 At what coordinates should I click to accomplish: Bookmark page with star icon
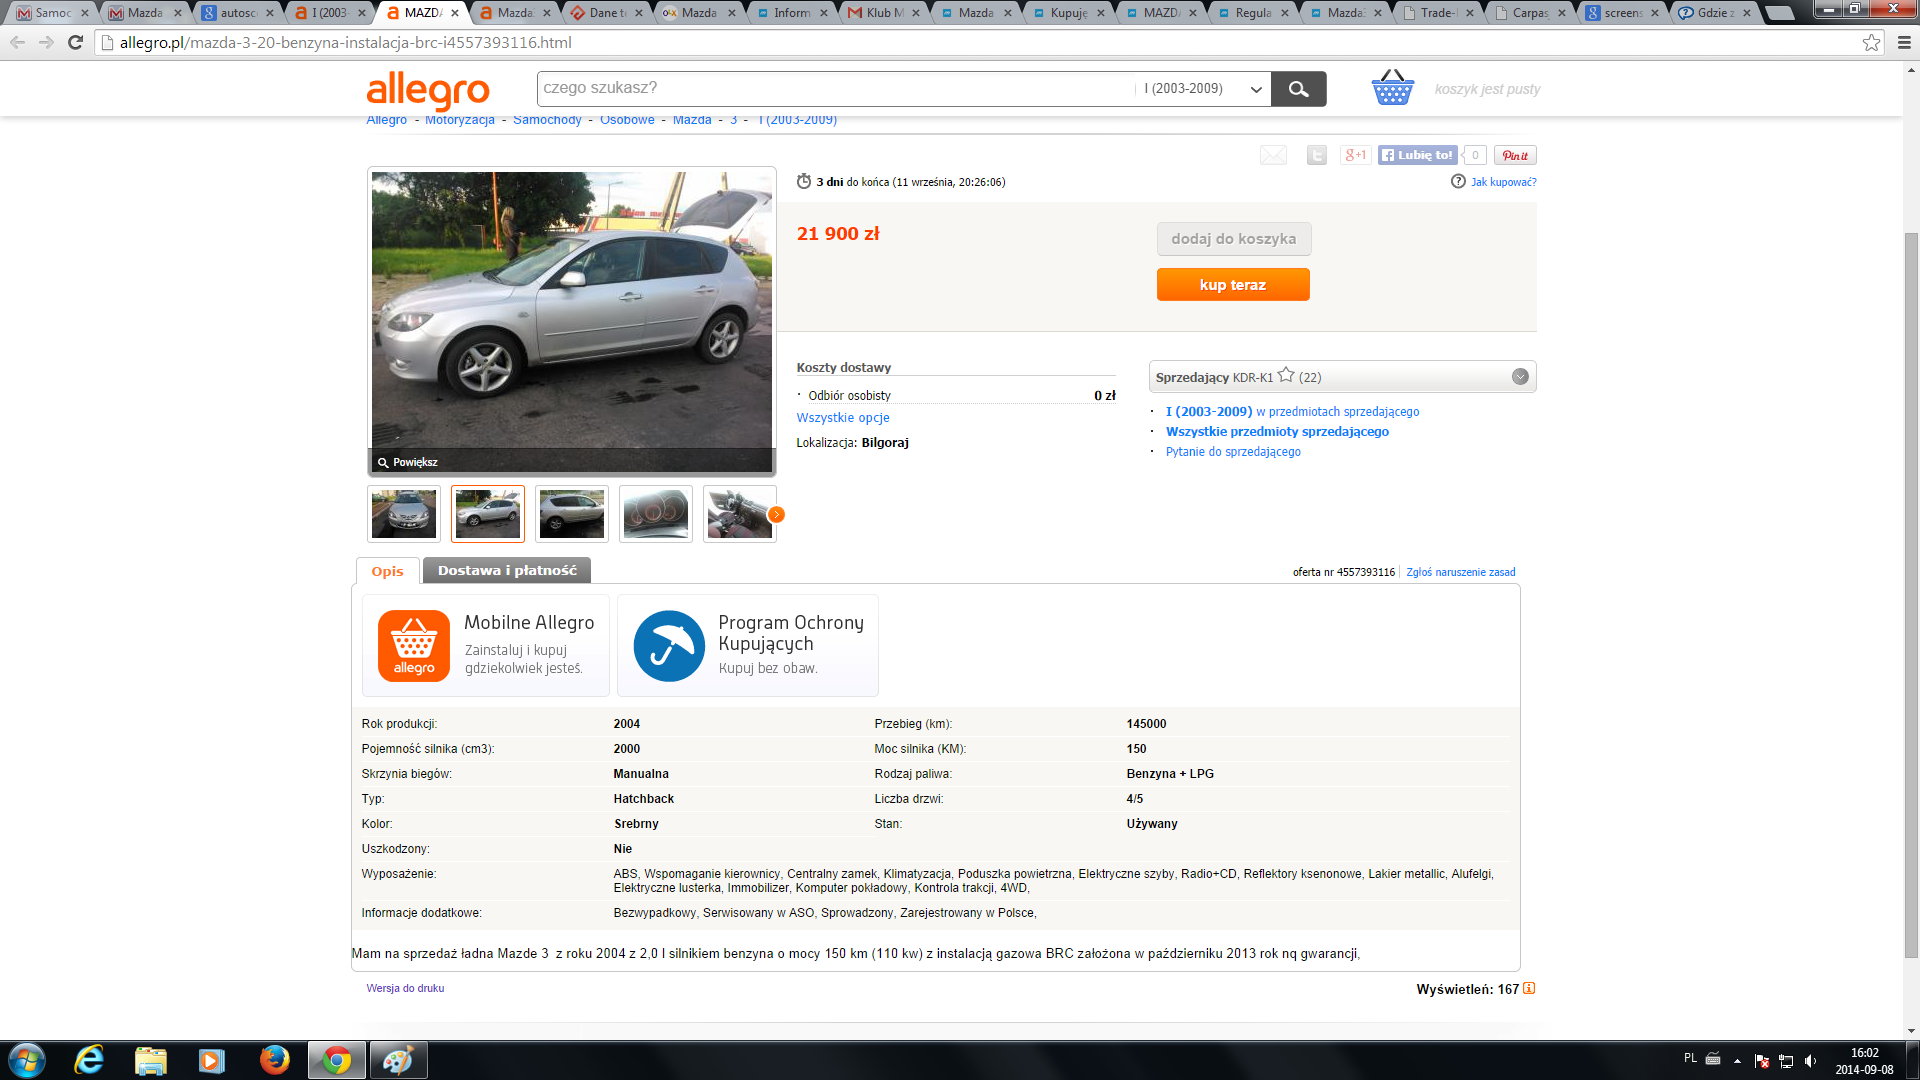coord(1871,42)
